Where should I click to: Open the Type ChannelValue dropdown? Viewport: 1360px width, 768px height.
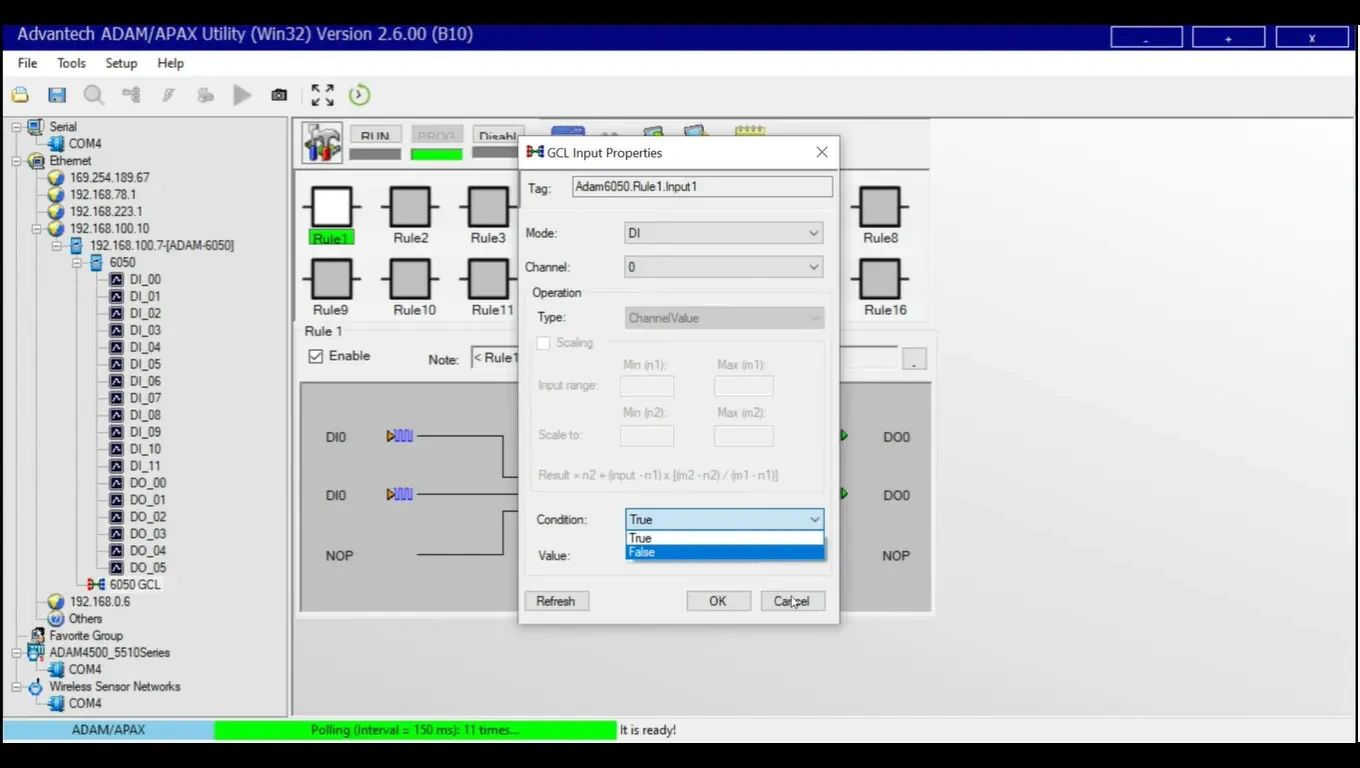click(x=725, y=318)
